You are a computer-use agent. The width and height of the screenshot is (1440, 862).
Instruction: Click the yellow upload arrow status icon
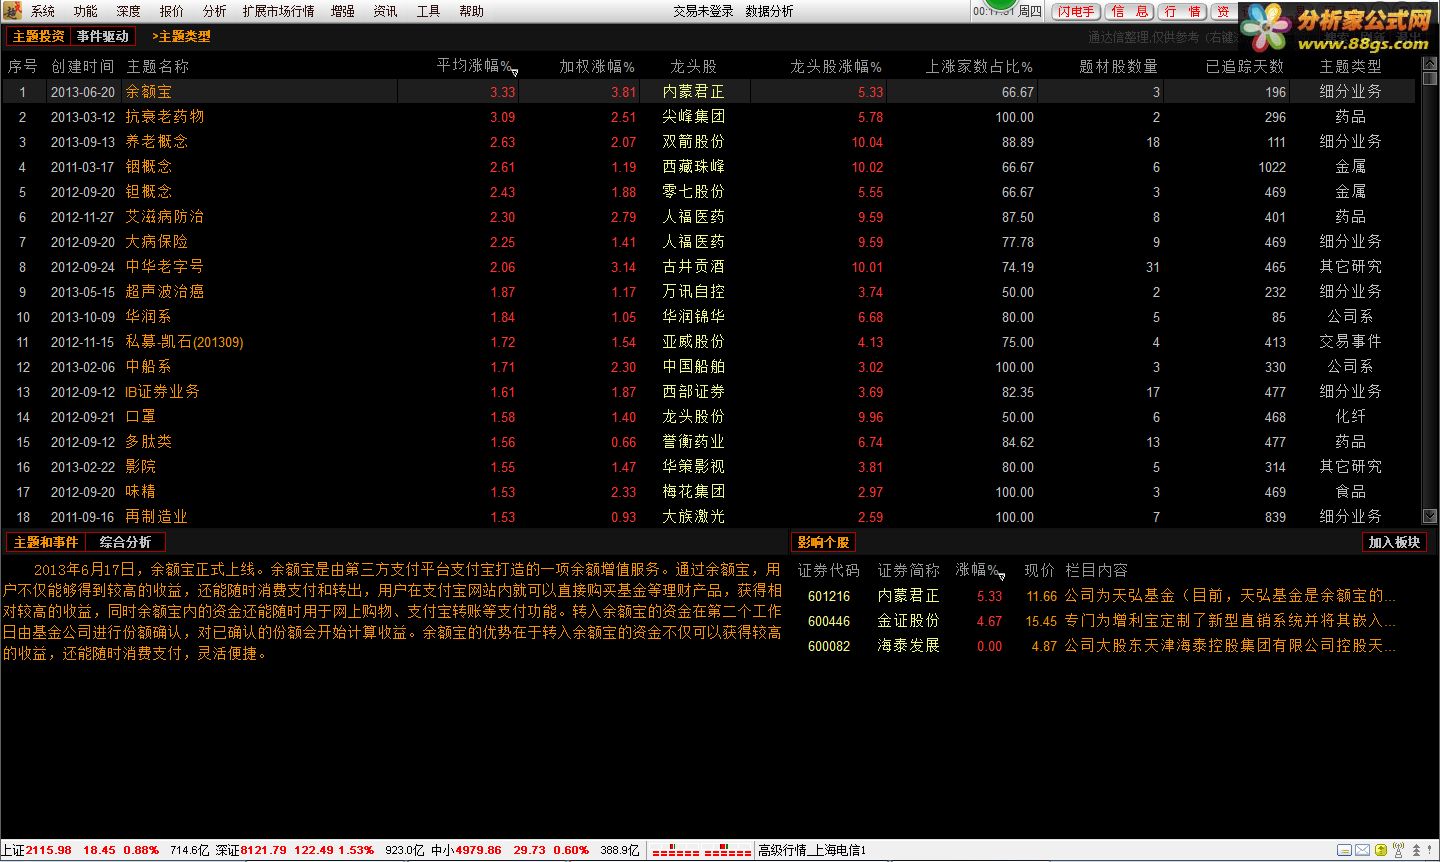pos(1381,850)
